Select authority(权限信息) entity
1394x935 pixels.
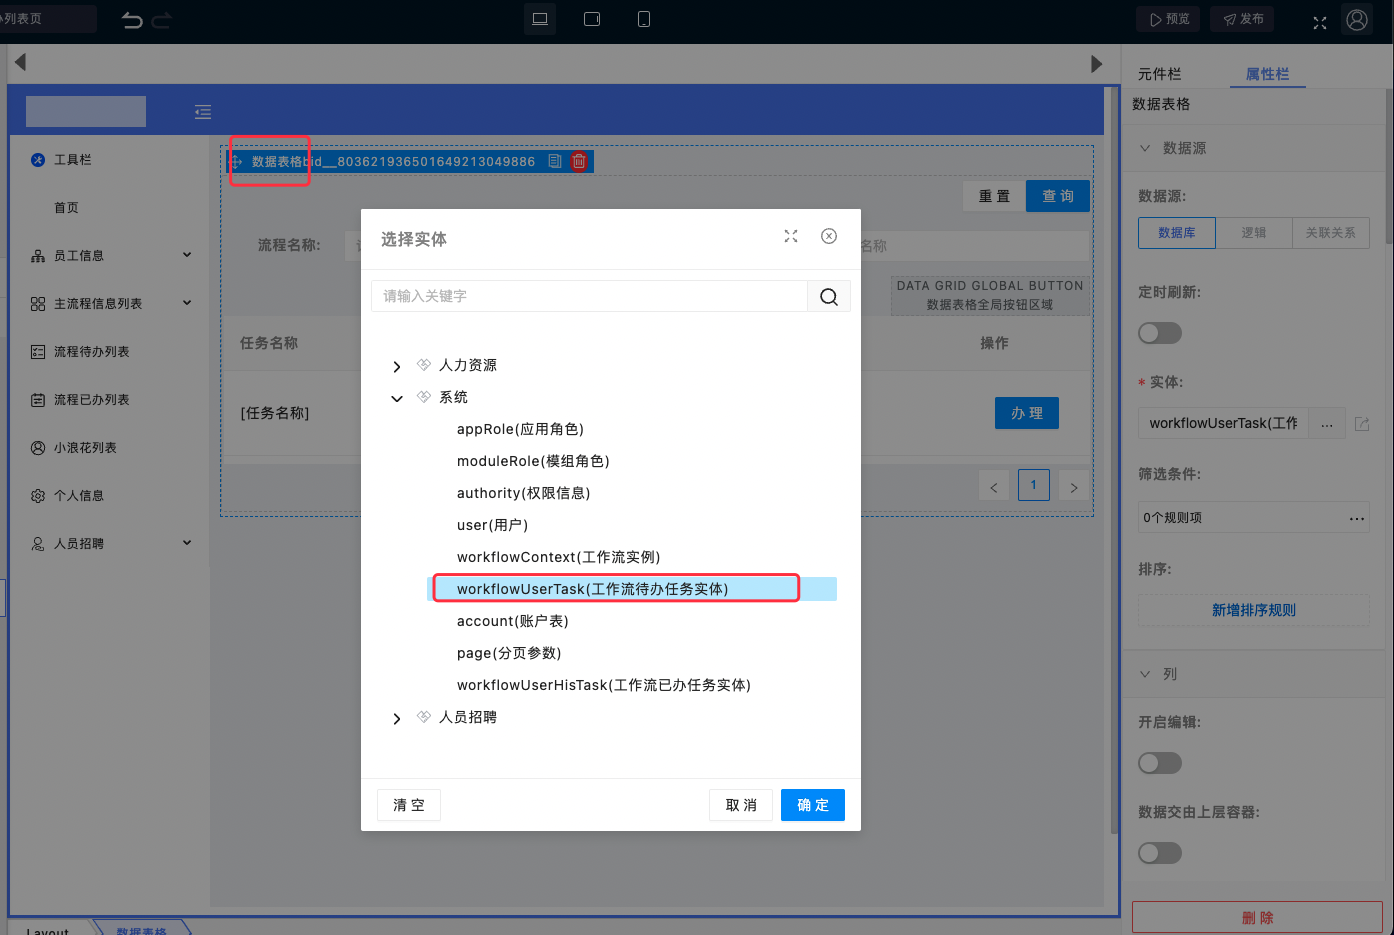coord(523,493)
